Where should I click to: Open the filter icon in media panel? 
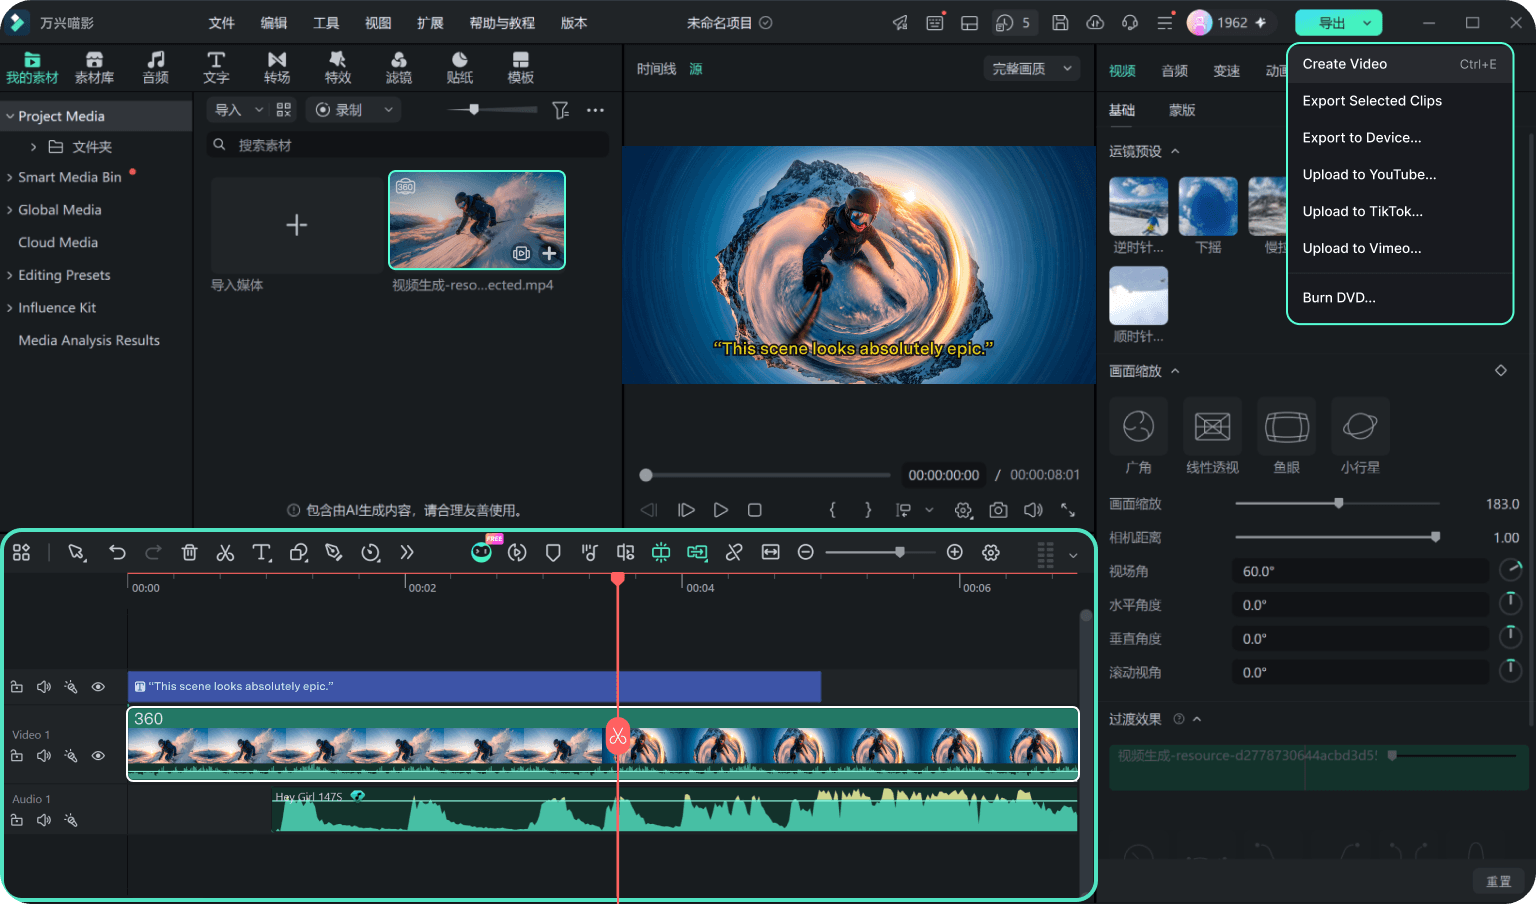click(561, 110)
